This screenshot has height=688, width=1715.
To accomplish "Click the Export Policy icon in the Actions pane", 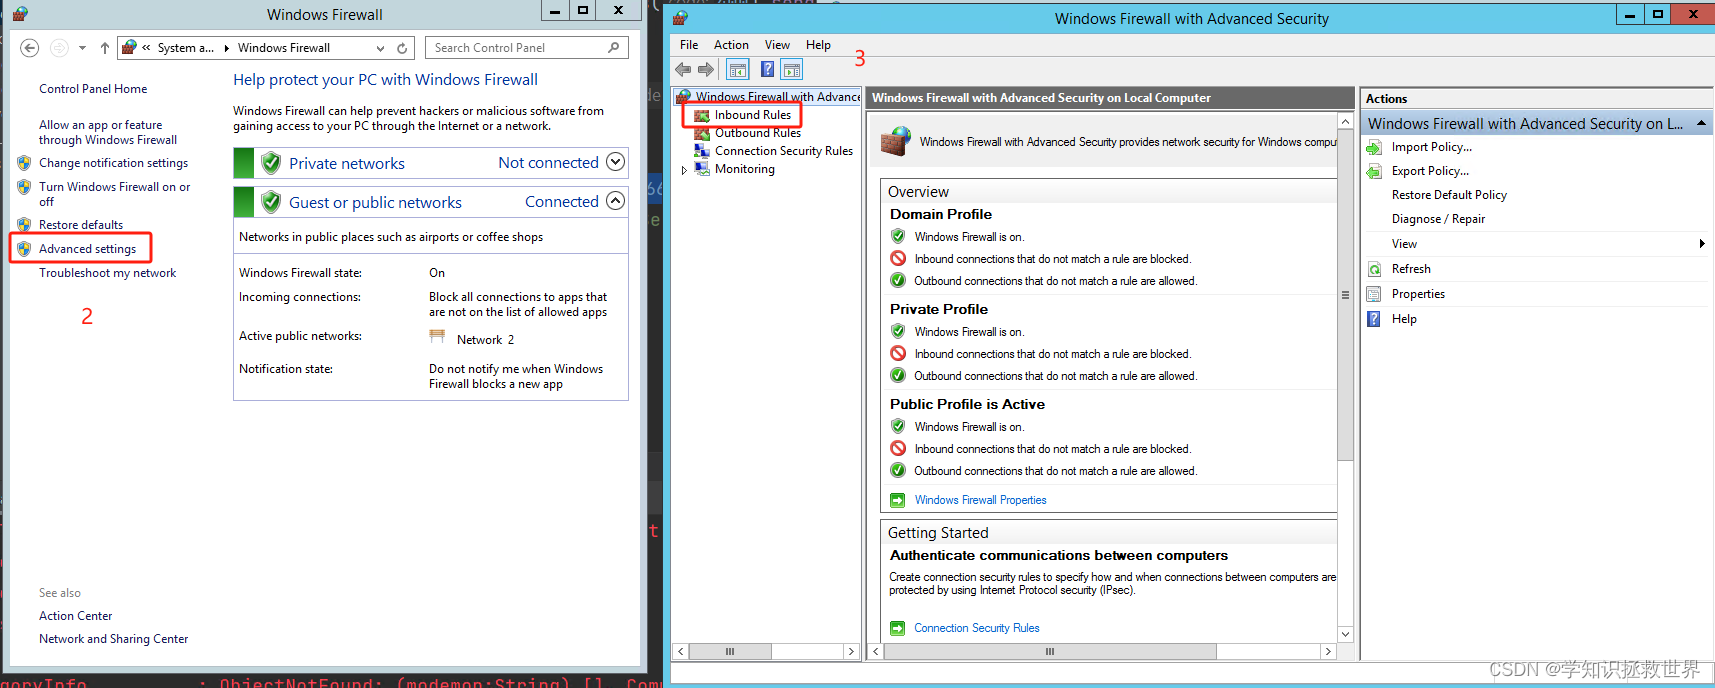I will pos(1375,171).
